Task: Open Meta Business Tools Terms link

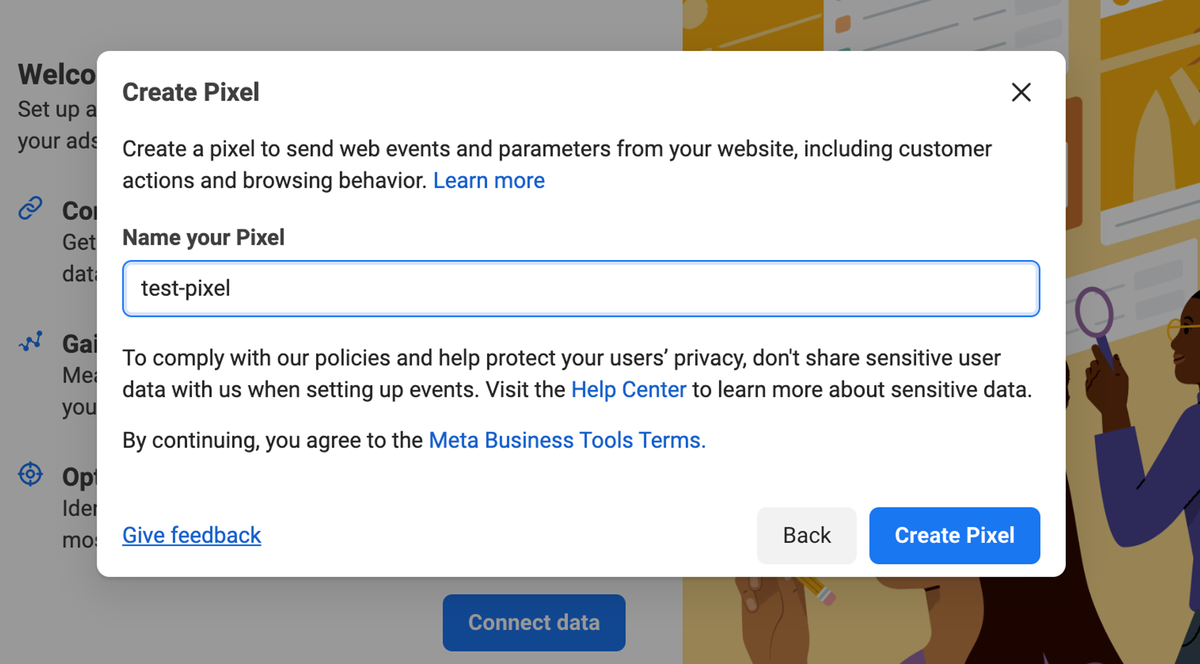Action: pyautogui.click(x=567, y=440)
